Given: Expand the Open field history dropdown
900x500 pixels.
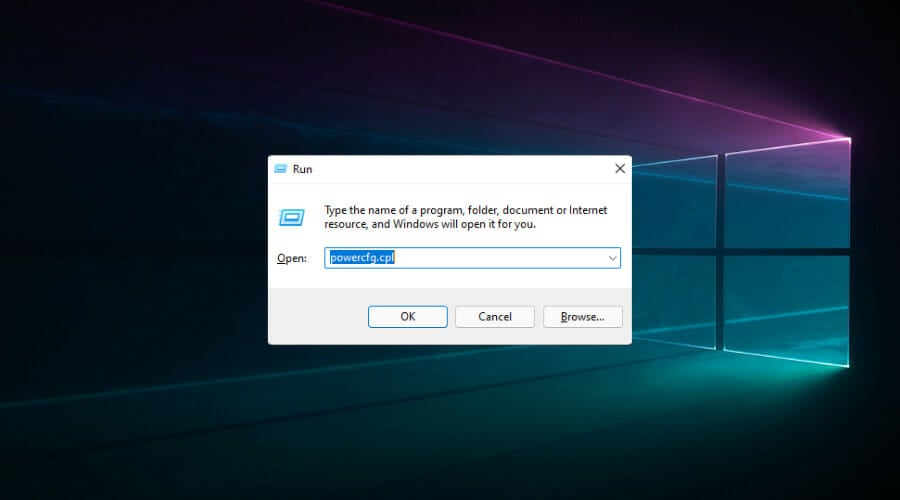Looking at the screenshot, I should point(612,258).
